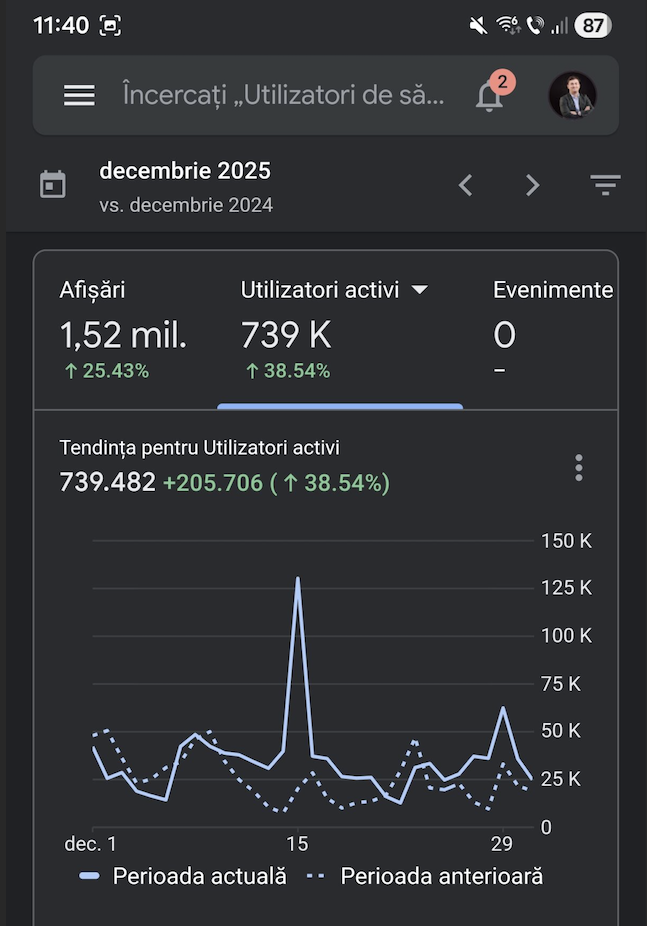Open the filter options icon
This screenshot has height=926, width=647.
(605, 185)
